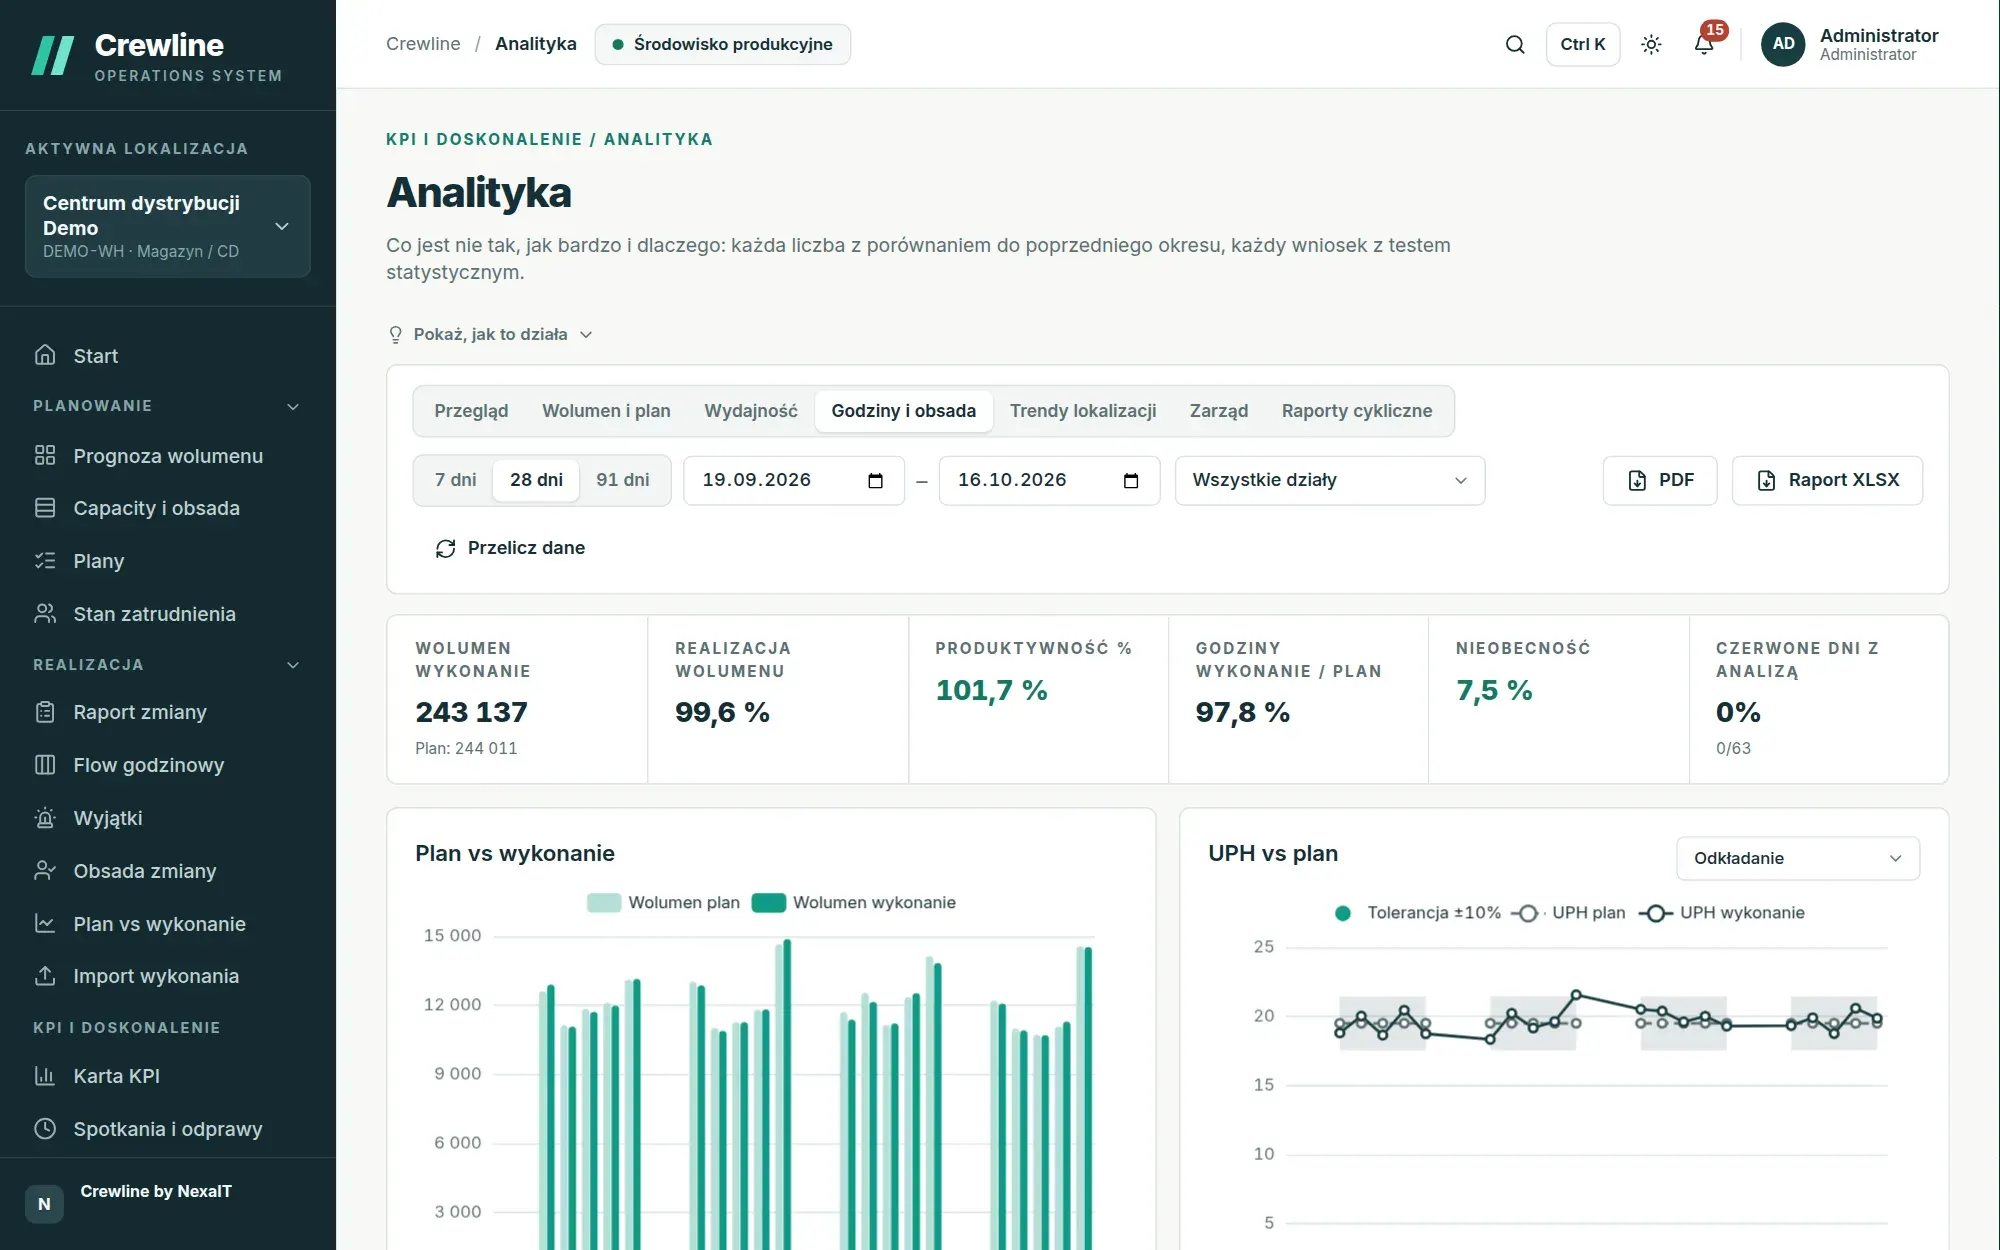Screen dimensions: 2000x1250
Task: Click the Wyjątki alarm icon
Action: click(45, 818)
